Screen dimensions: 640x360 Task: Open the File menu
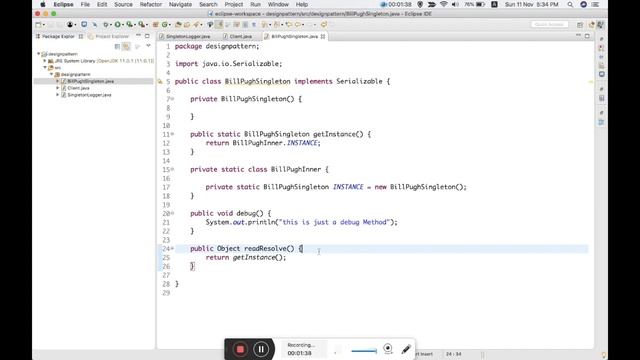click(85, 4)
